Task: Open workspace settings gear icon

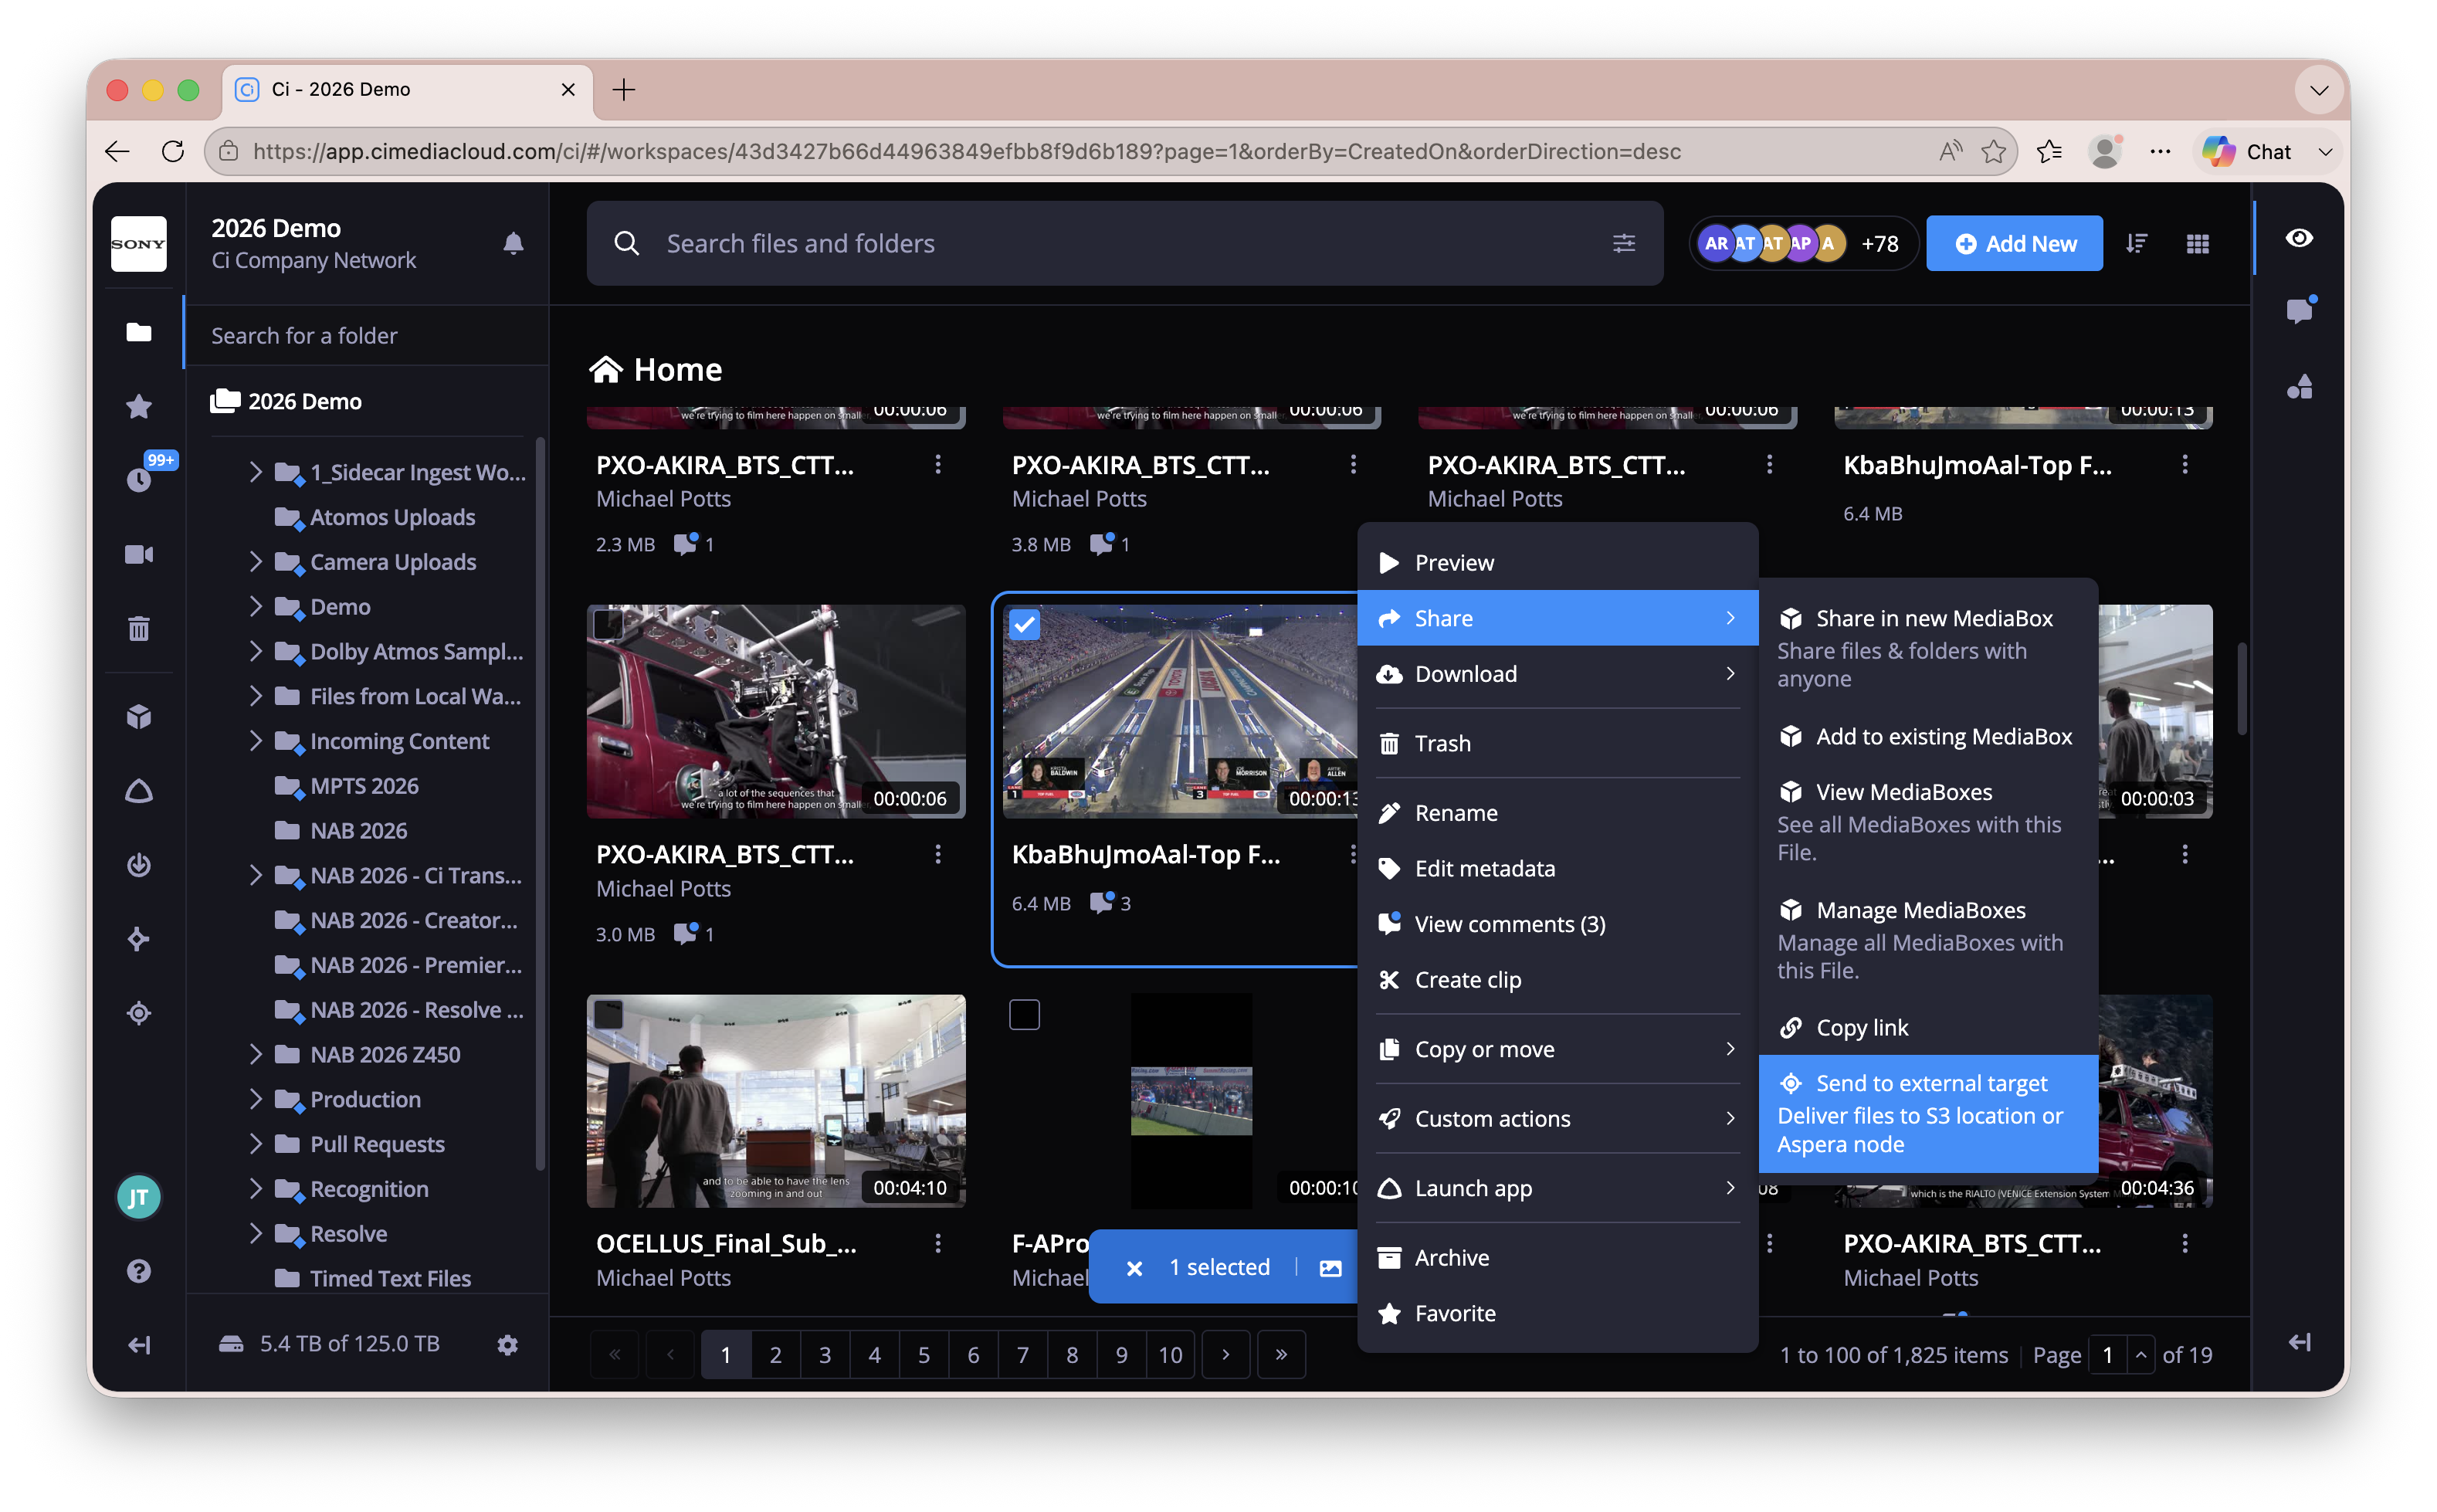Action: point(507,1344)
